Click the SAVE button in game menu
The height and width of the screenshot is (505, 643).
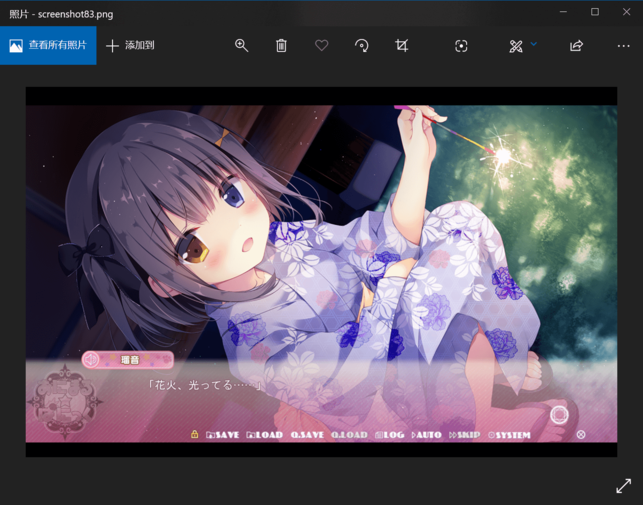(223, 435)
